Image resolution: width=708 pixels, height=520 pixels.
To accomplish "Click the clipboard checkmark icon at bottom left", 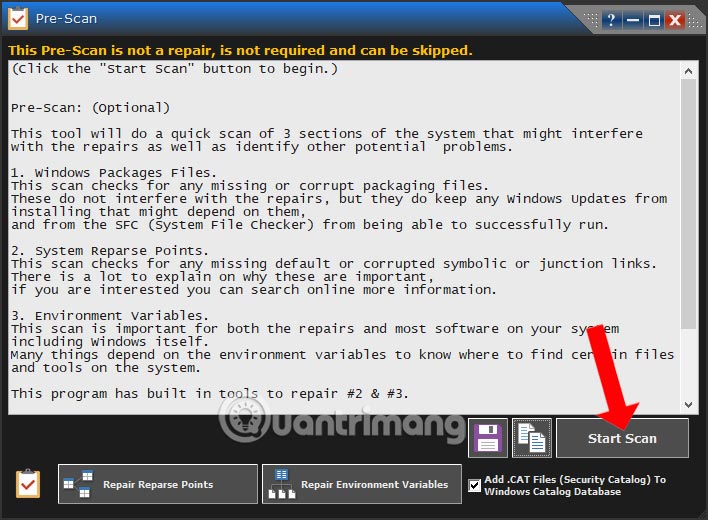I will (x=28, y=484).
